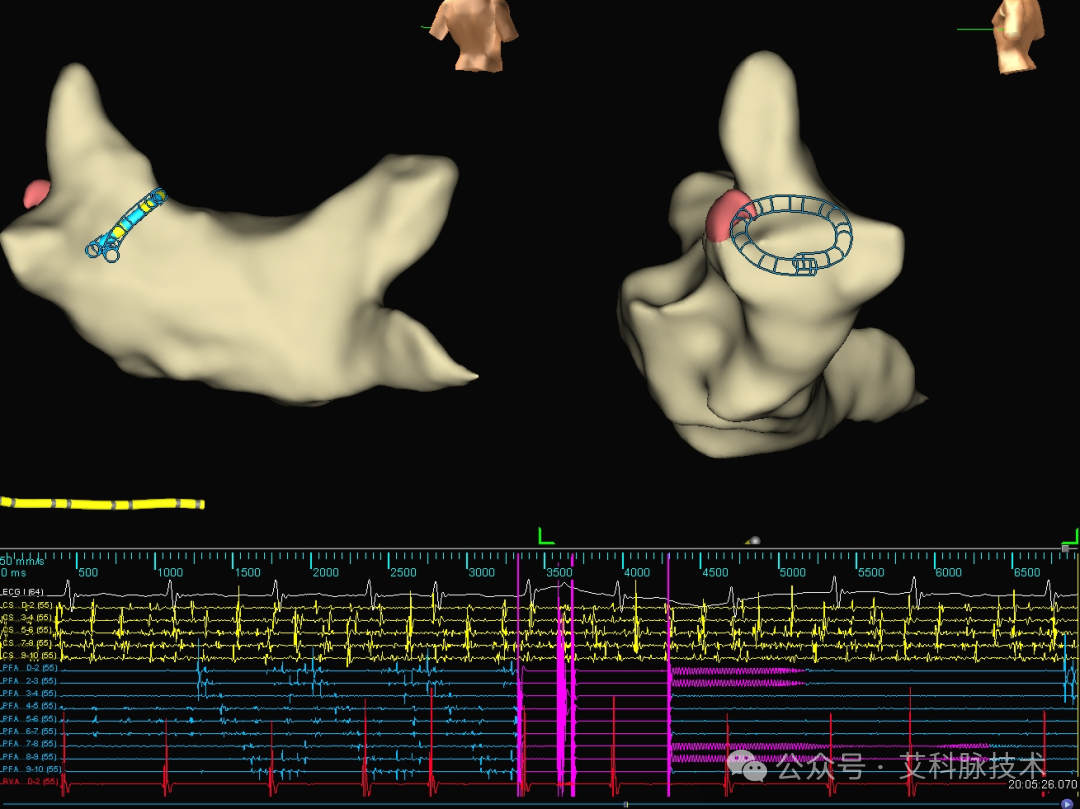Click the 2000 mark on the time ruler
Viewport: 1080px width, 809px height.
coord(326,572)
